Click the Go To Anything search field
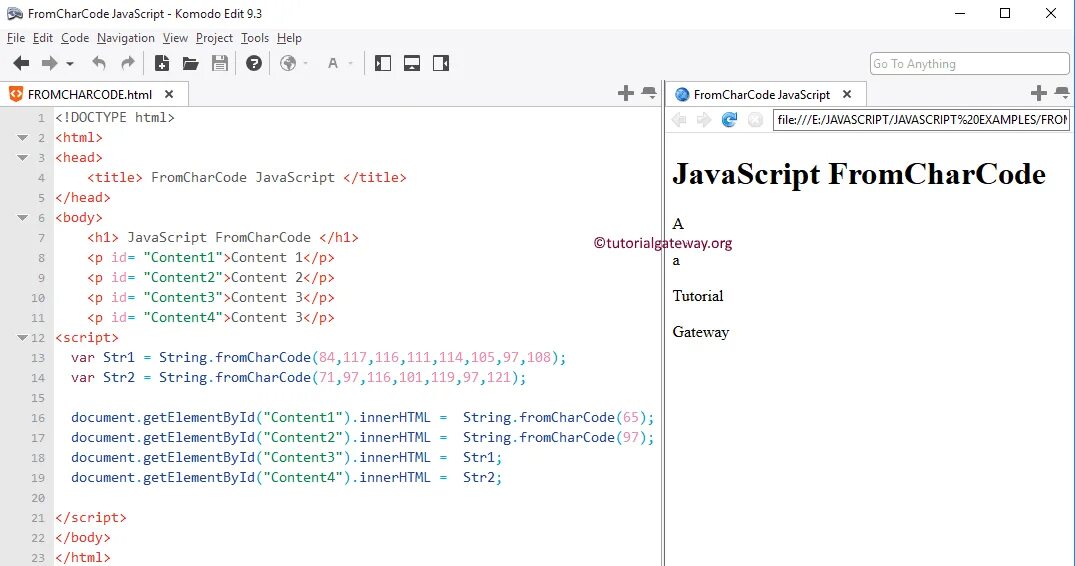 pos(969,64)
